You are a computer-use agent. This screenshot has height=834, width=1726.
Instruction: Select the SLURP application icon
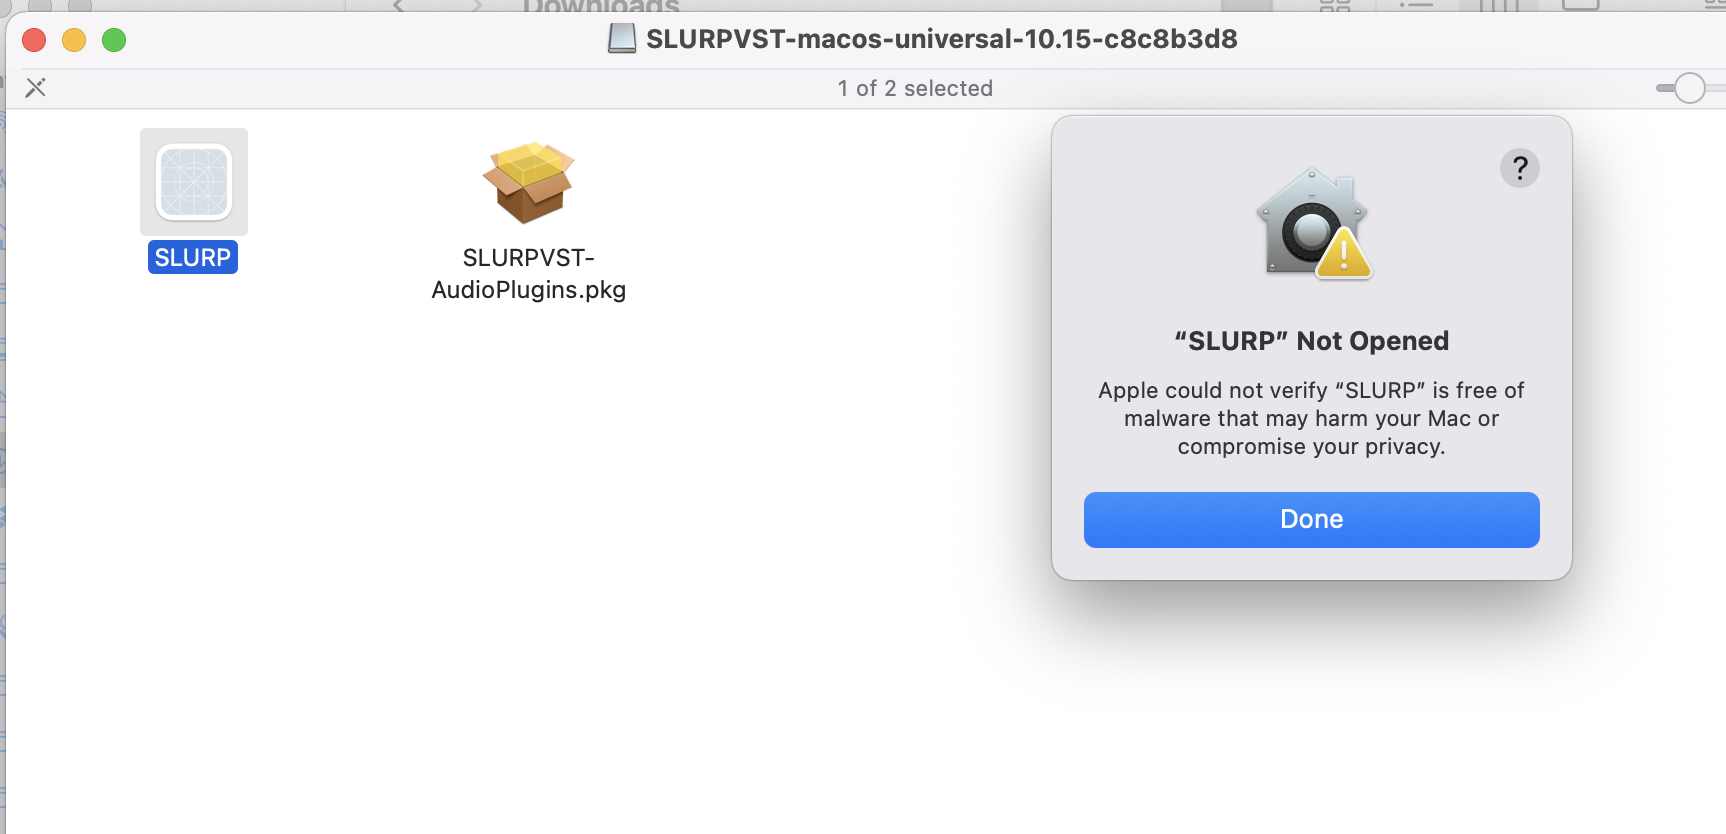pos(194,182)
